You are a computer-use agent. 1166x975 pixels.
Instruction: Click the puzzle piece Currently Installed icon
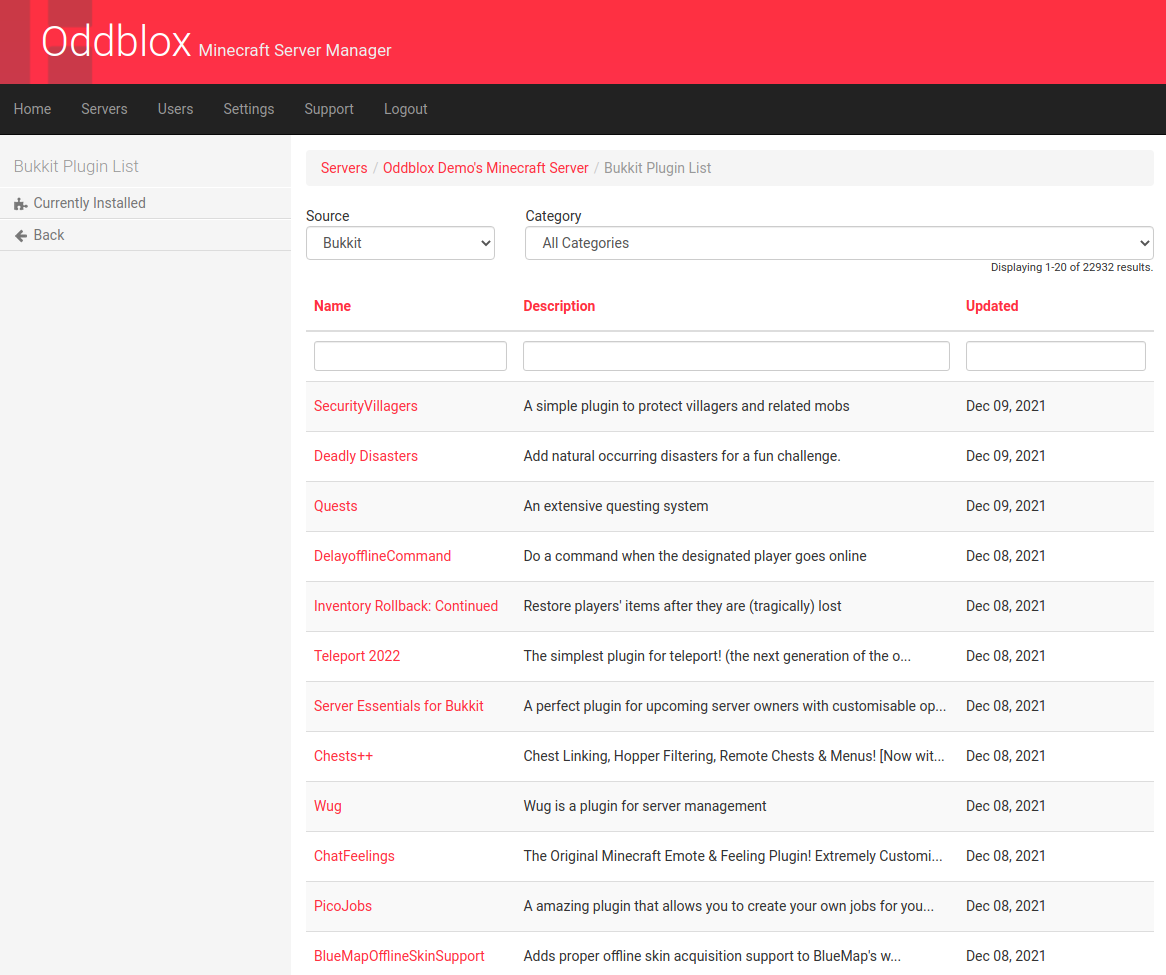(20, 204)
